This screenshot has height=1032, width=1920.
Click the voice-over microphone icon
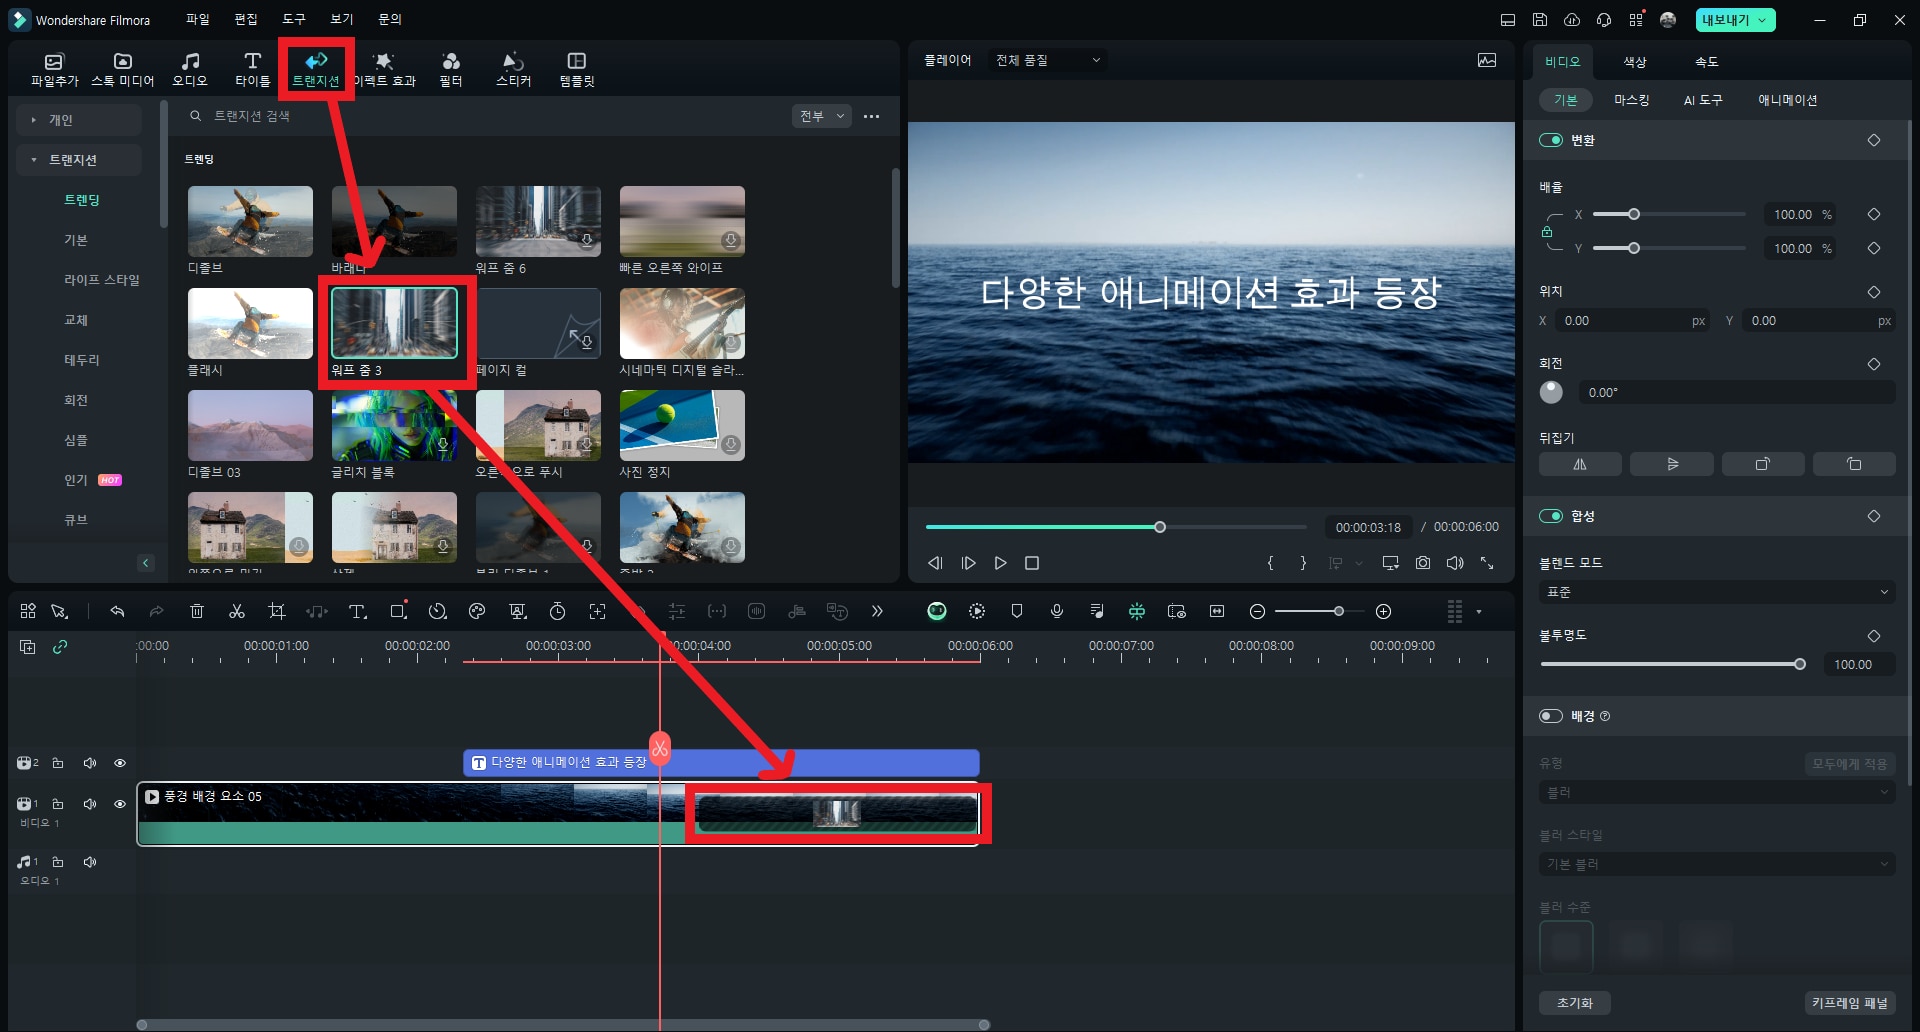1057,611
